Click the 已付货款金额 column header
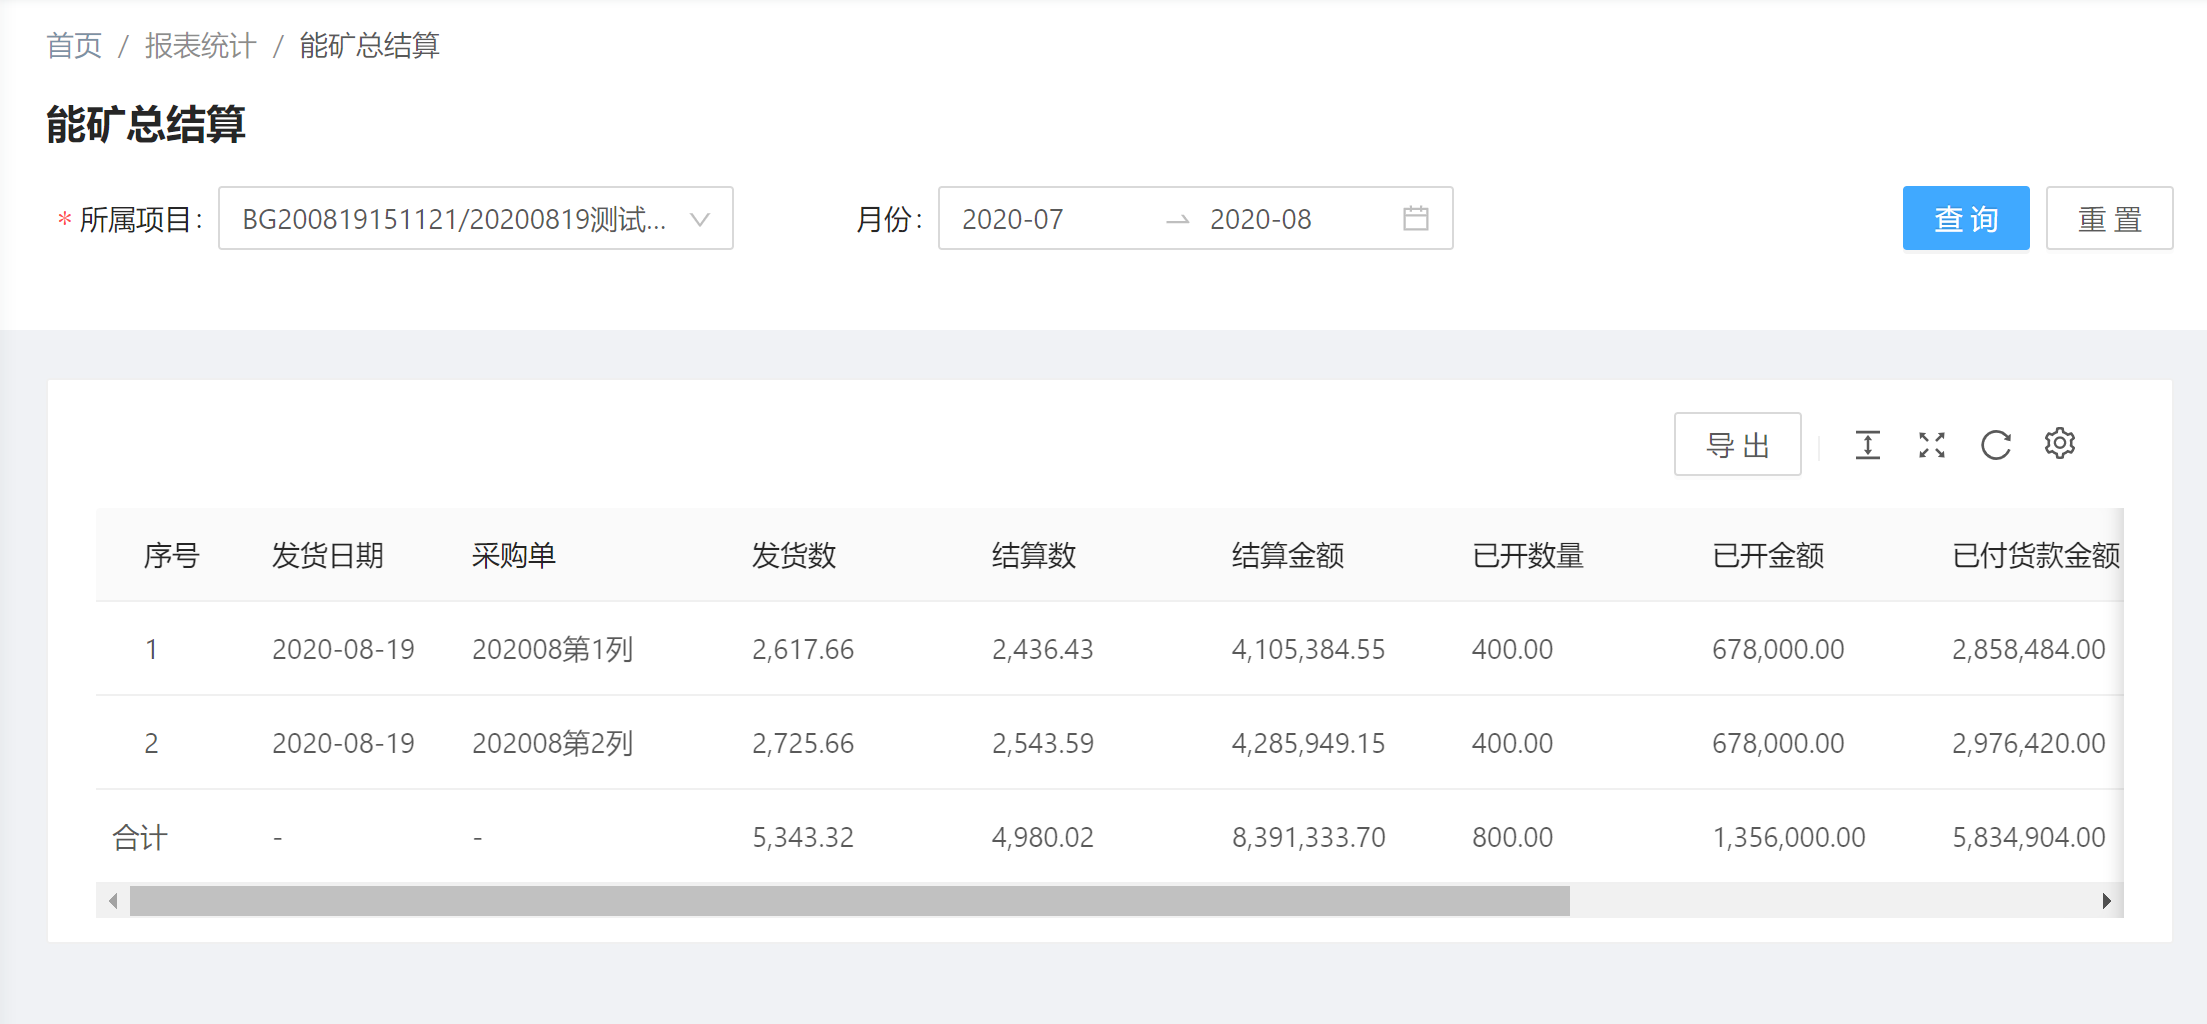 click(x=2036, y=555)
